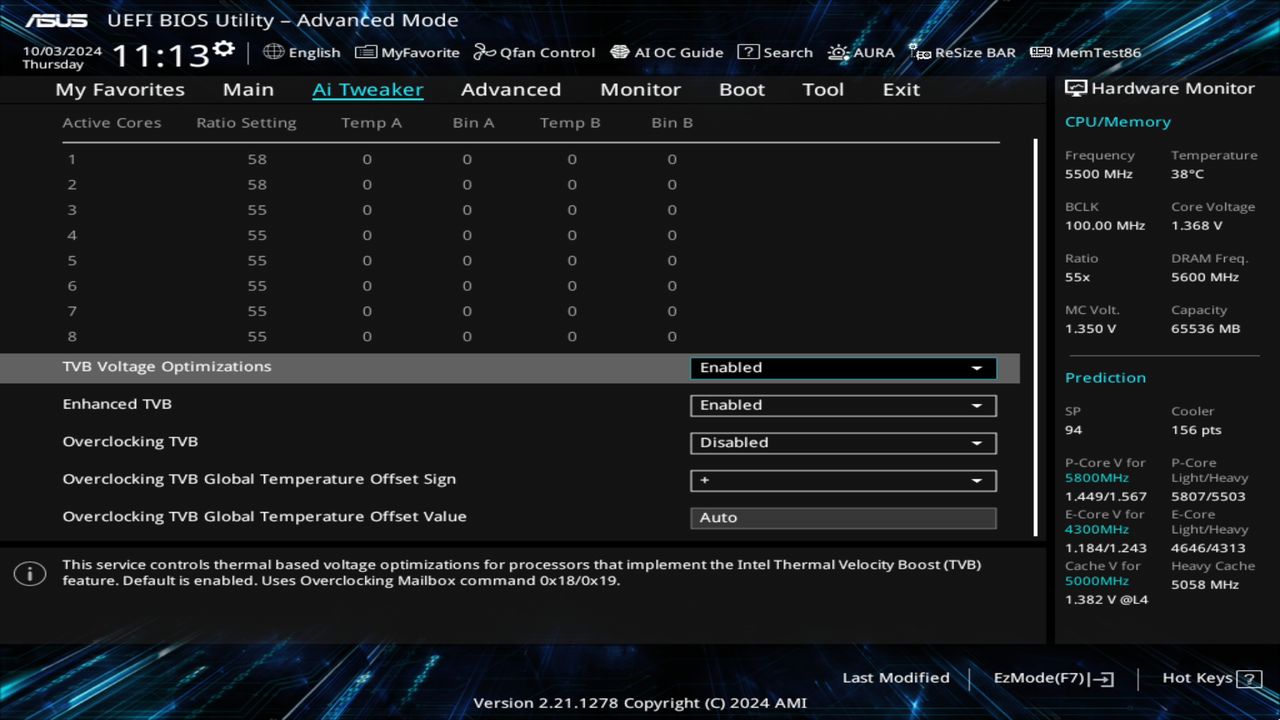Screen dimensions: 1280x720
Task: Click the Overclocking TVB Global Temperature Offset Value field
Action: coord(842,517)
